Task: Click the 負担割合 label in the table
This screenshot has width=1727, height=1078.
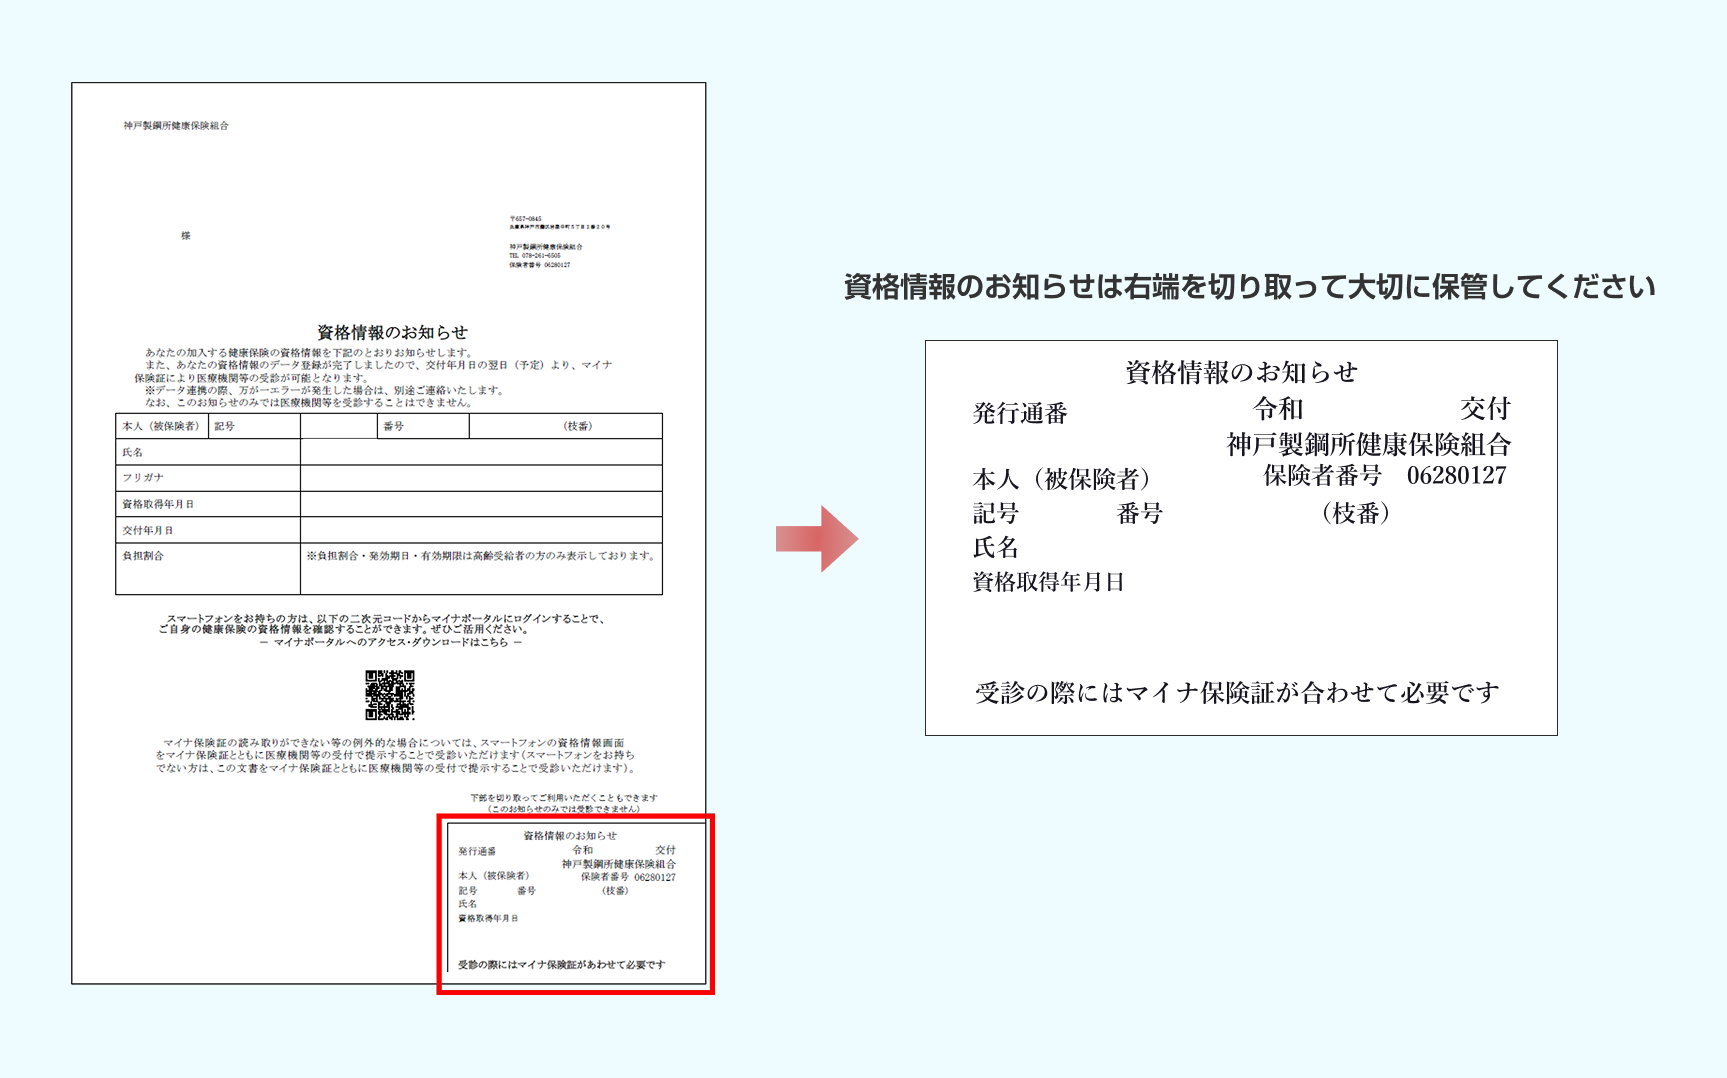Action: coord(143,556)
